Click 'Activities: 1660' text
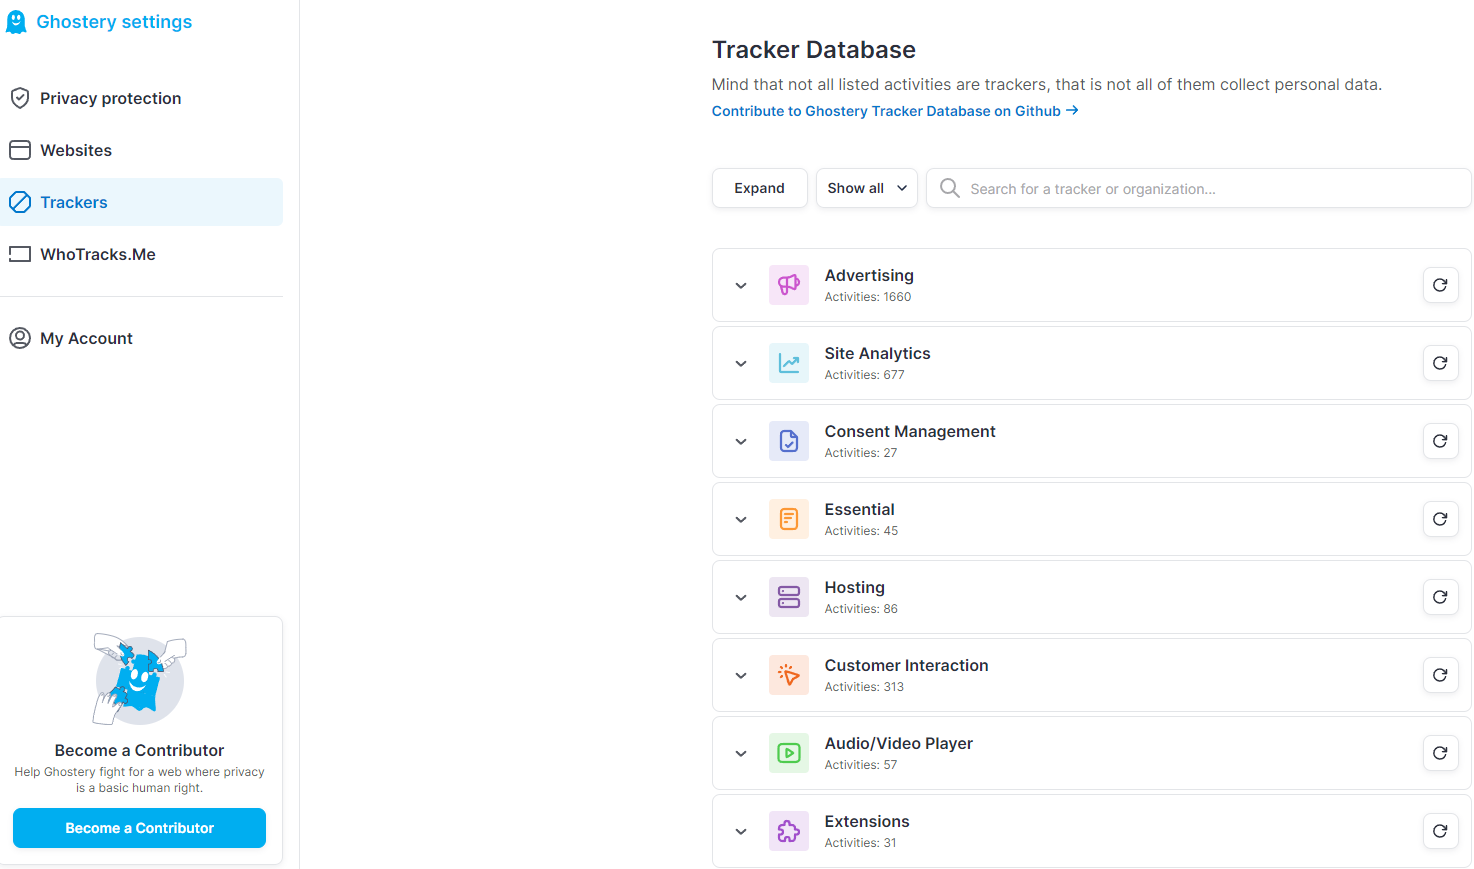Viewport: 1474px width, 869px height. (868, 297)
